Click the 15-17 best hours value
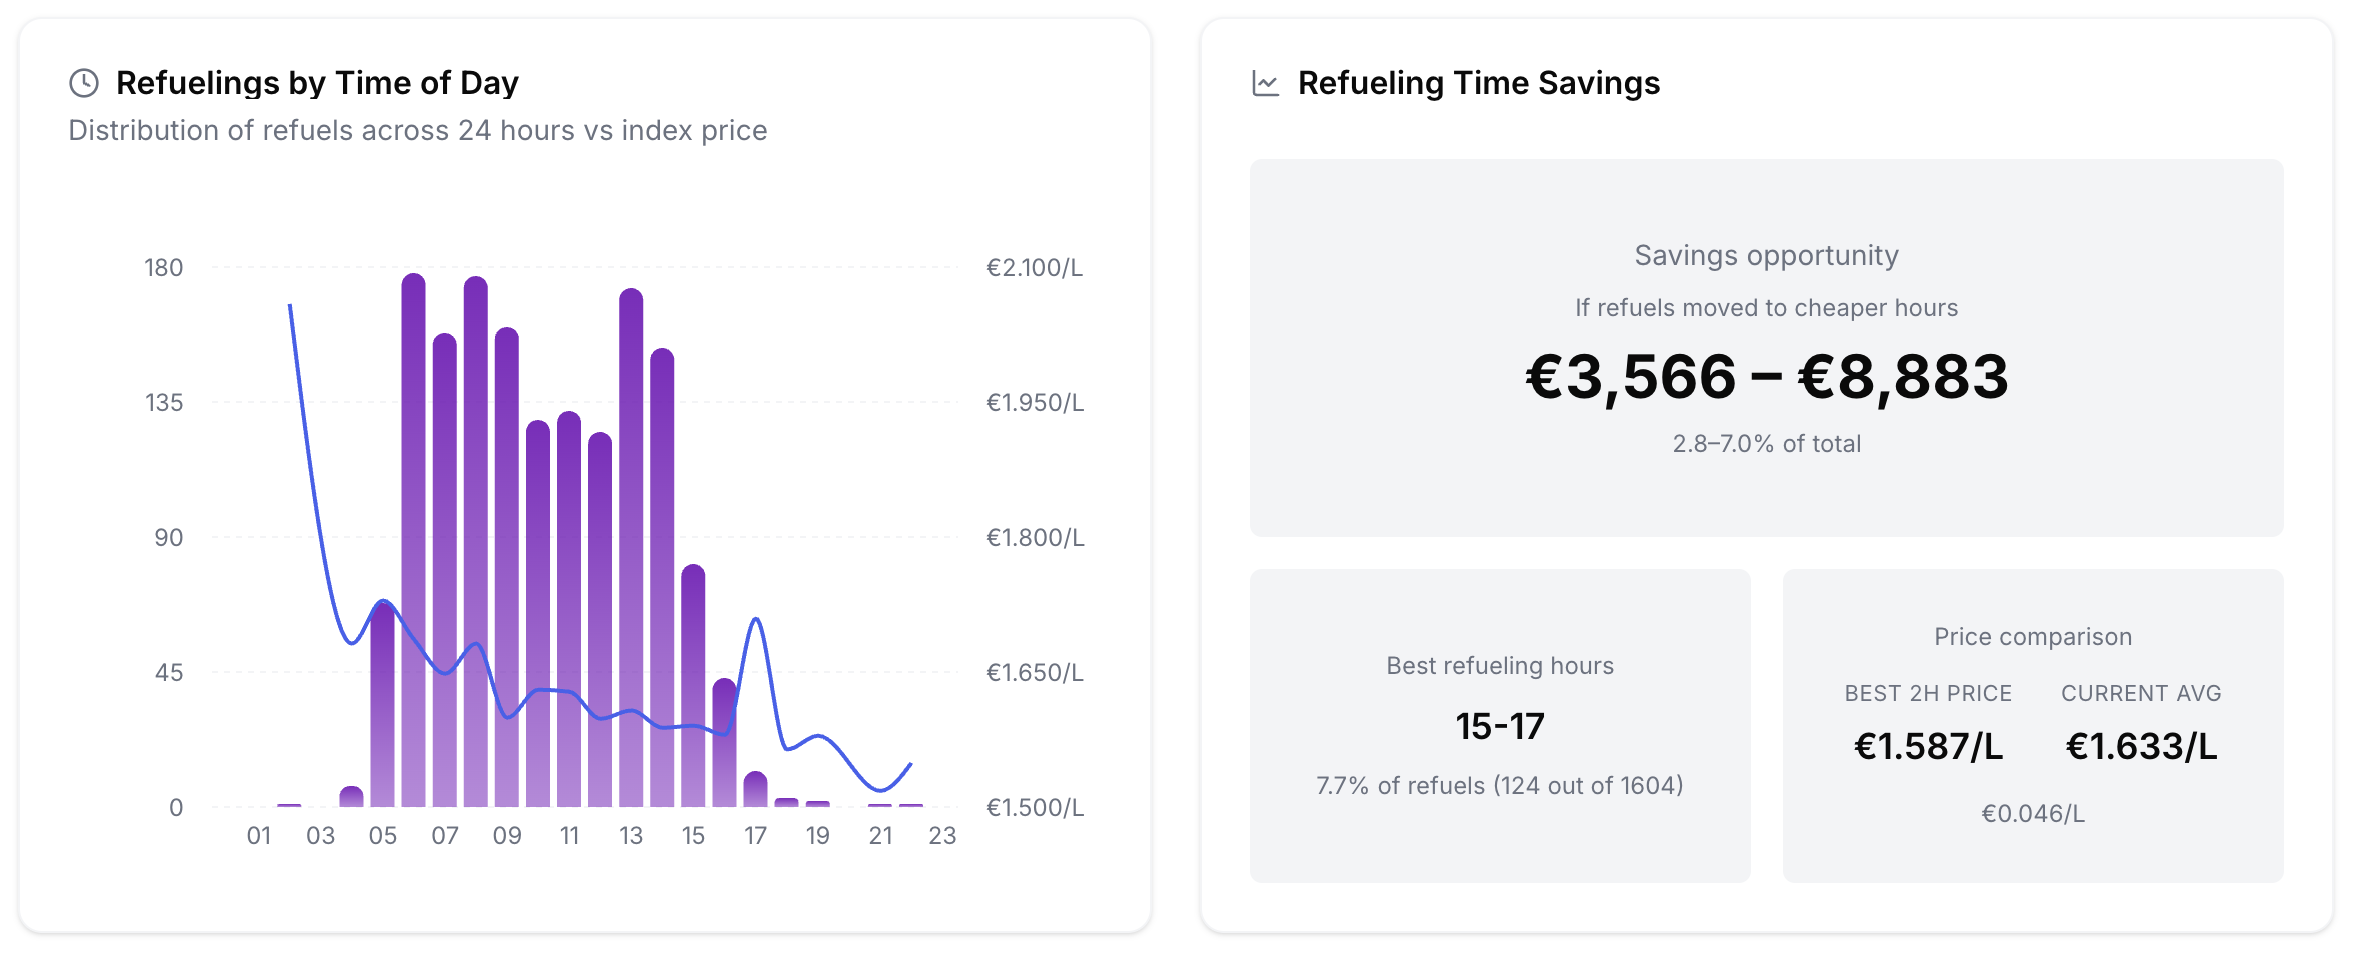This screenshot has width=2358, height=956. point(1499,726)
